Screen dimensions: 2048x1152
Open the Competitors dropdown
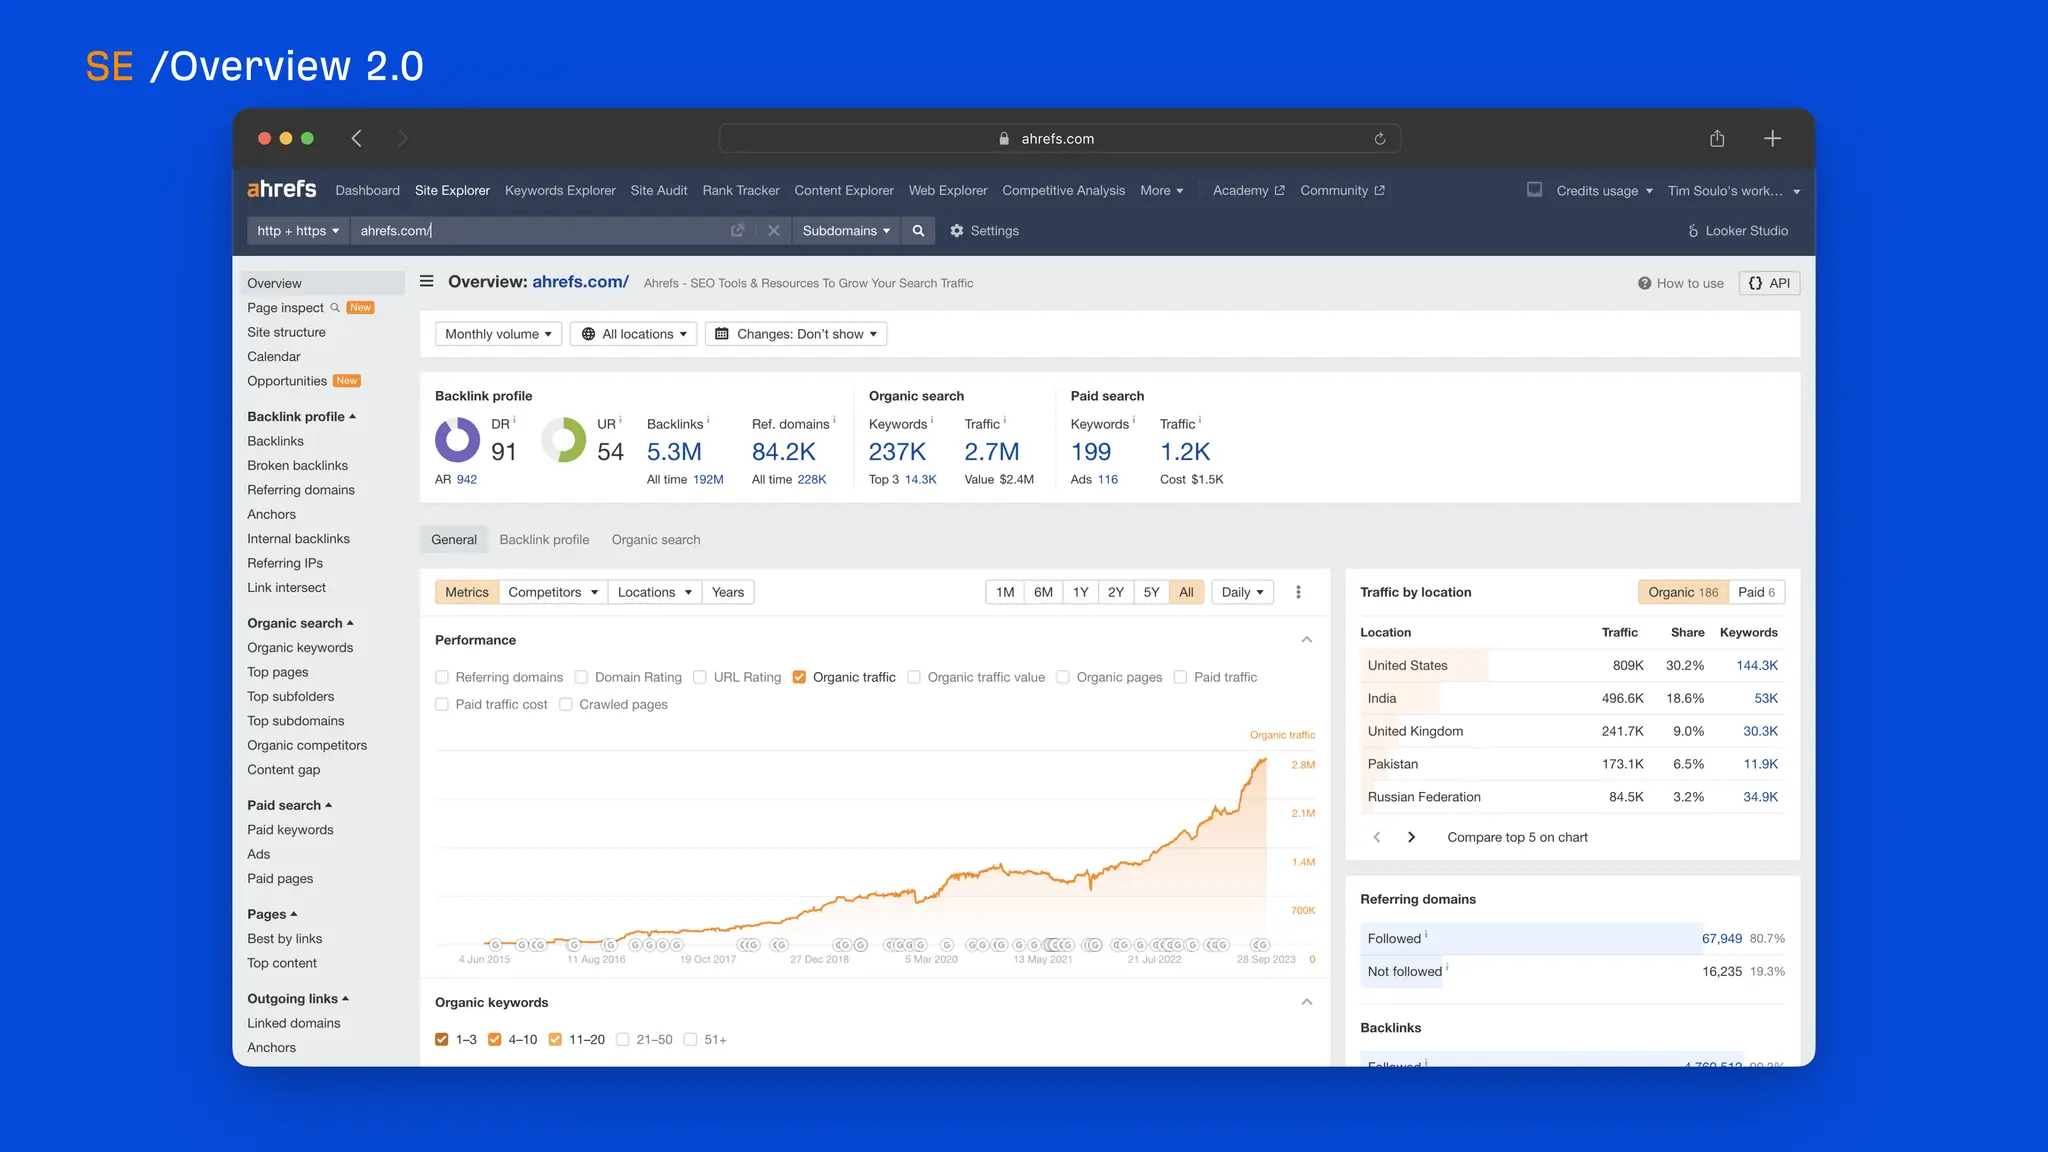[x=553, y=592]
